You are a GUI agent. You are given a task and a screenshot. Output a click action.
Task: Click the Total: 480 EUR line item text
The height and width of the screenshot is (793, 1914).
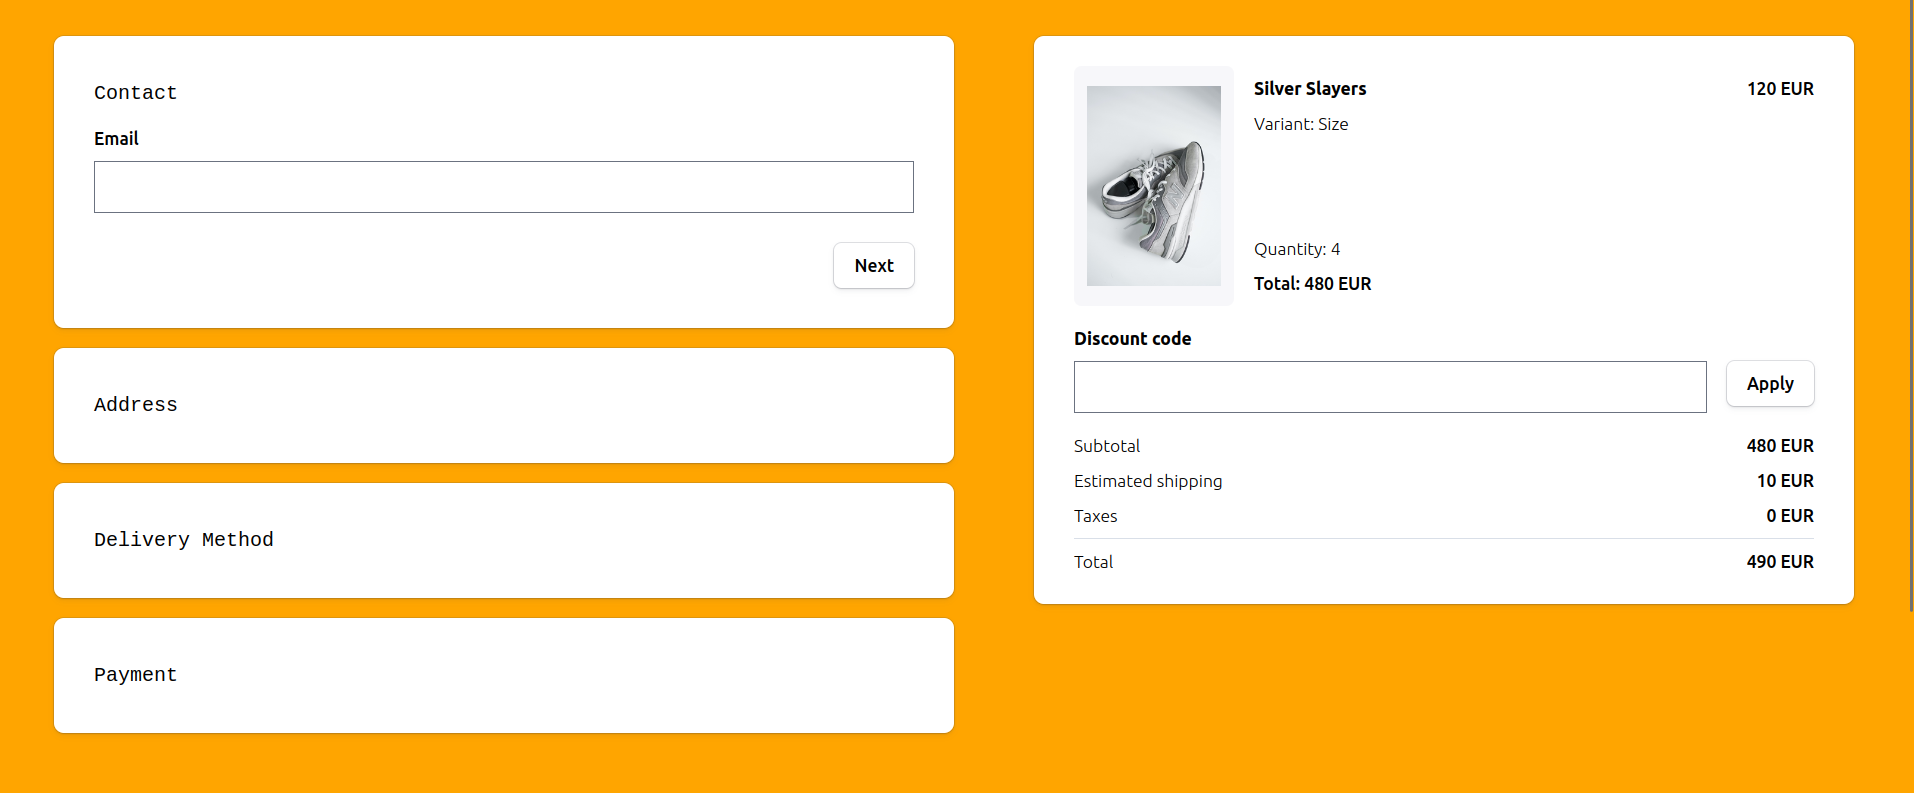pos(1312,284)
